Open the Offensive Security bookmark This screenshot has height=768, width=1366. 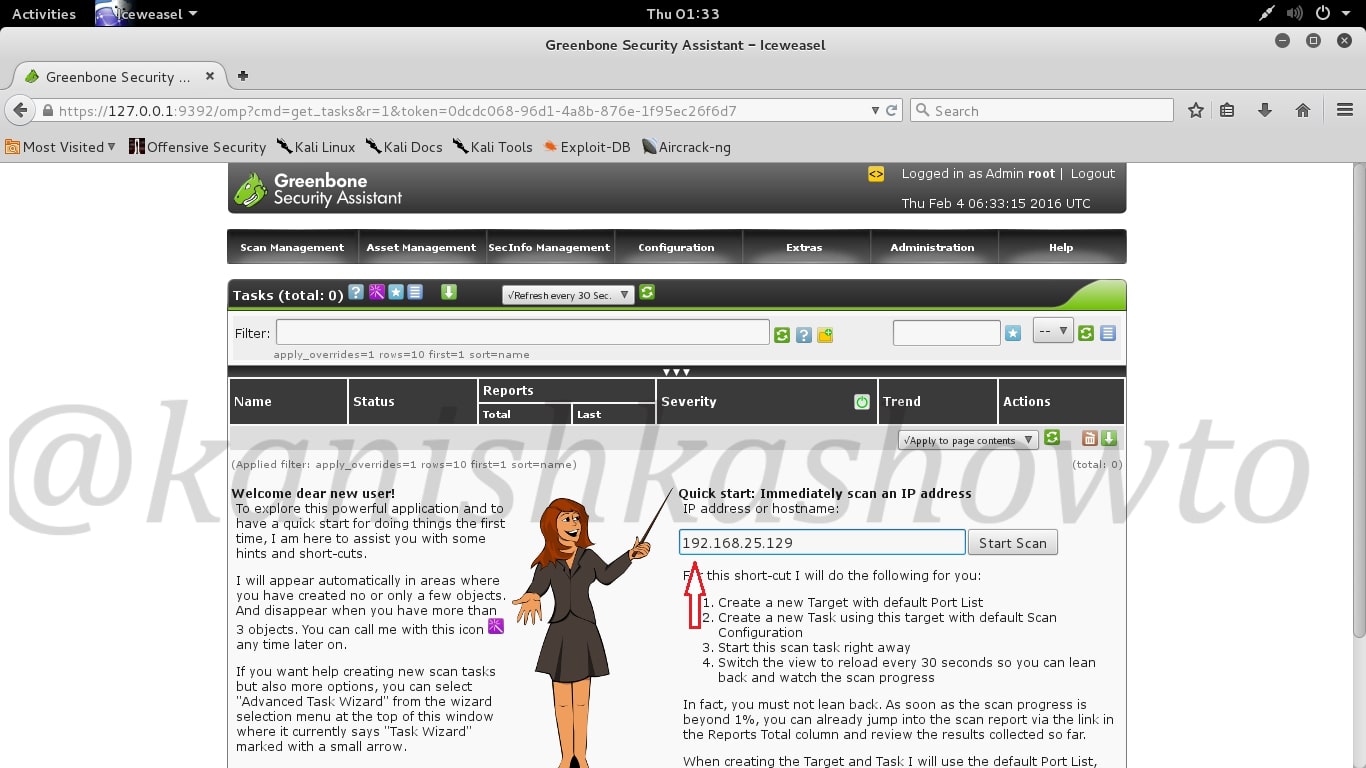coord(197,147)
